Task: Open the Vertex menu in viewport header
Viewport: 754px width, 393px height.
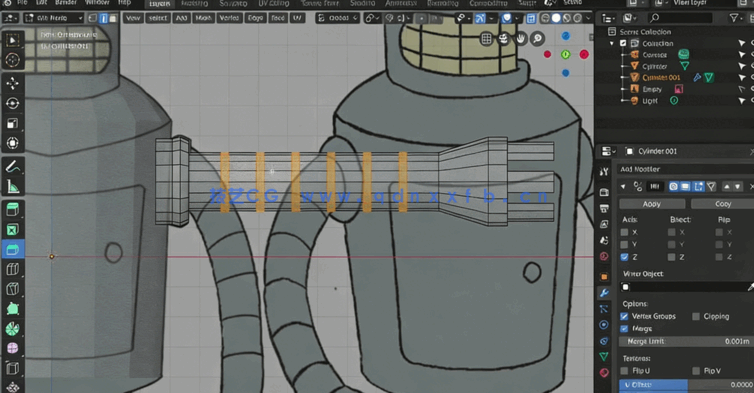Action: pos(229,18)
